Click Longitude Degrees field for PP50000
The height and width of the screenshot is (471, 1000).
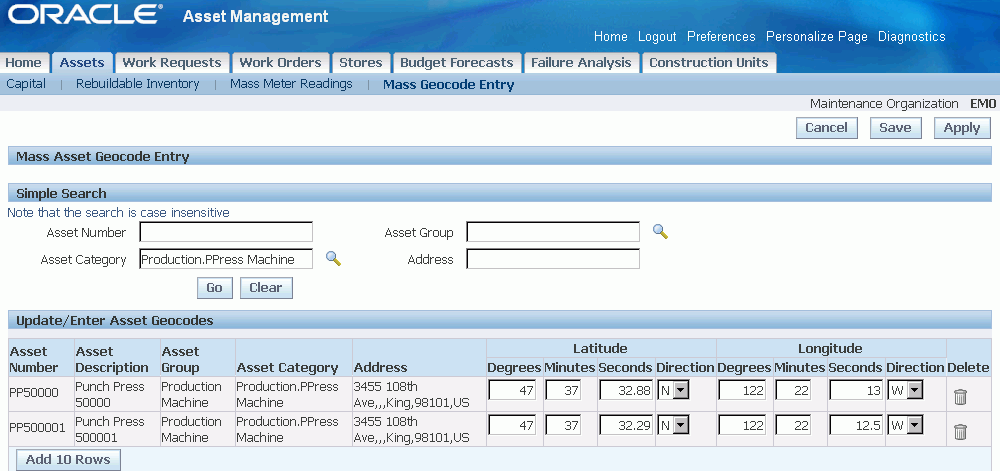pyautogui.click(x=742, y=391)
